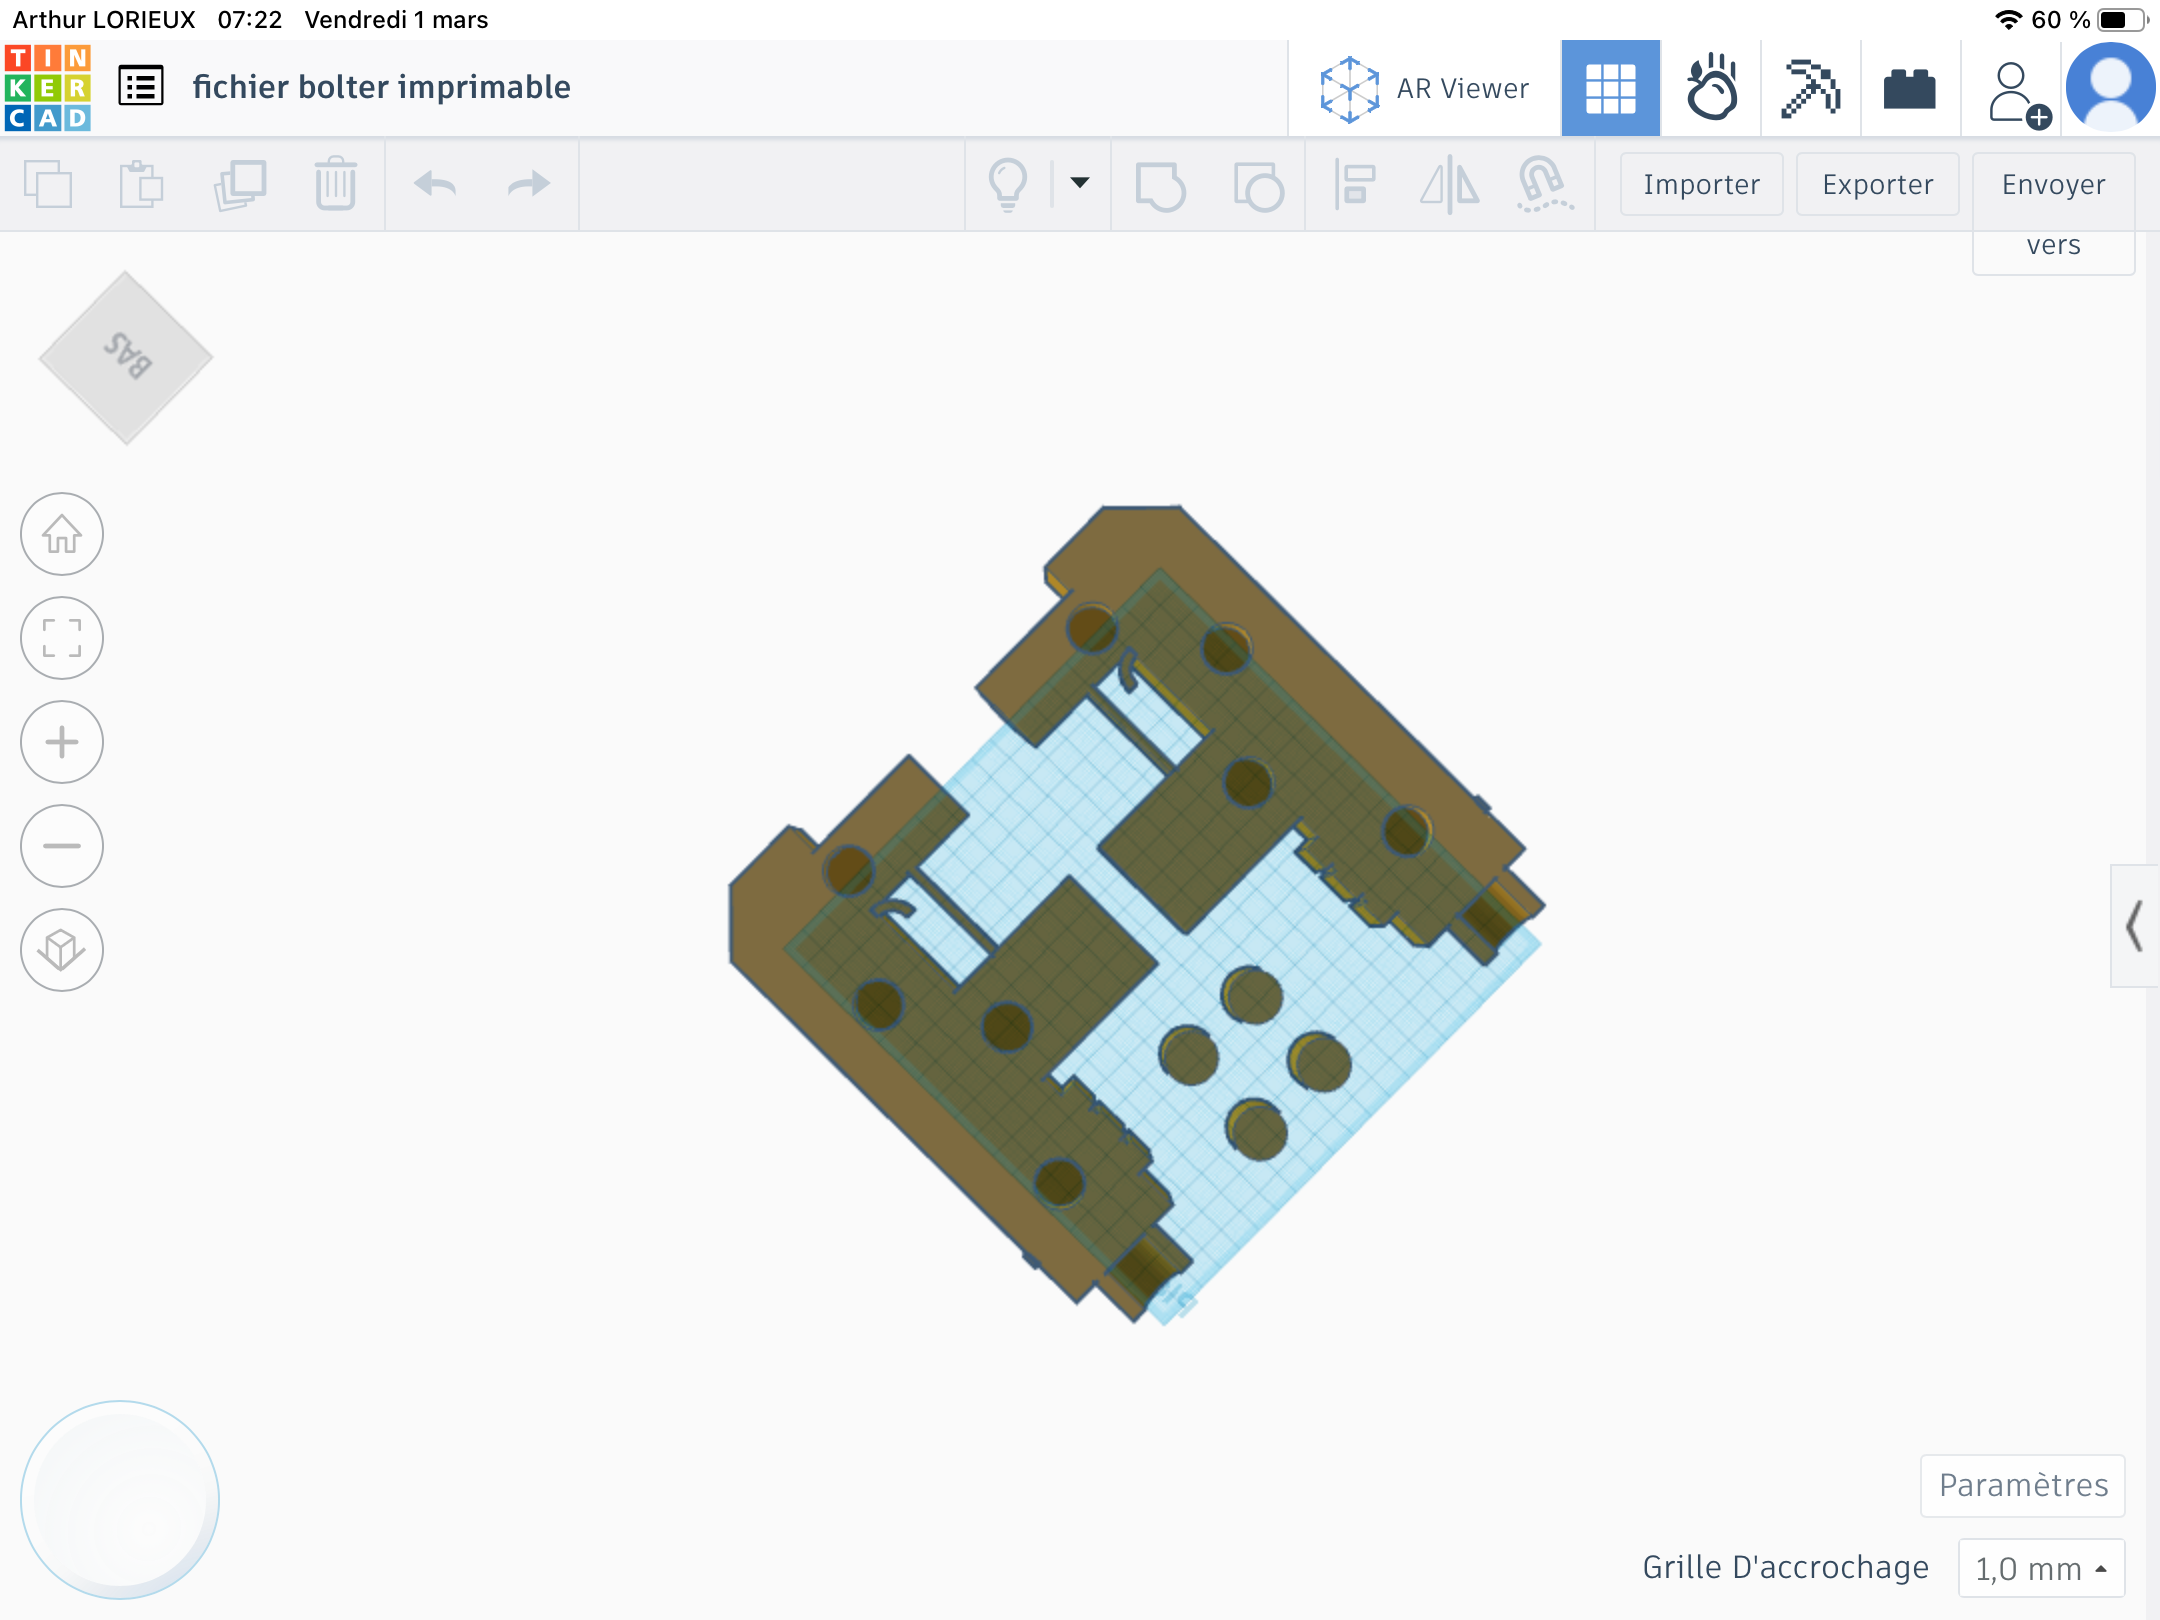Open the 1,0 mm snap grid dropdown
Screen dimensions: 2160x1620
(2040, 1568)
